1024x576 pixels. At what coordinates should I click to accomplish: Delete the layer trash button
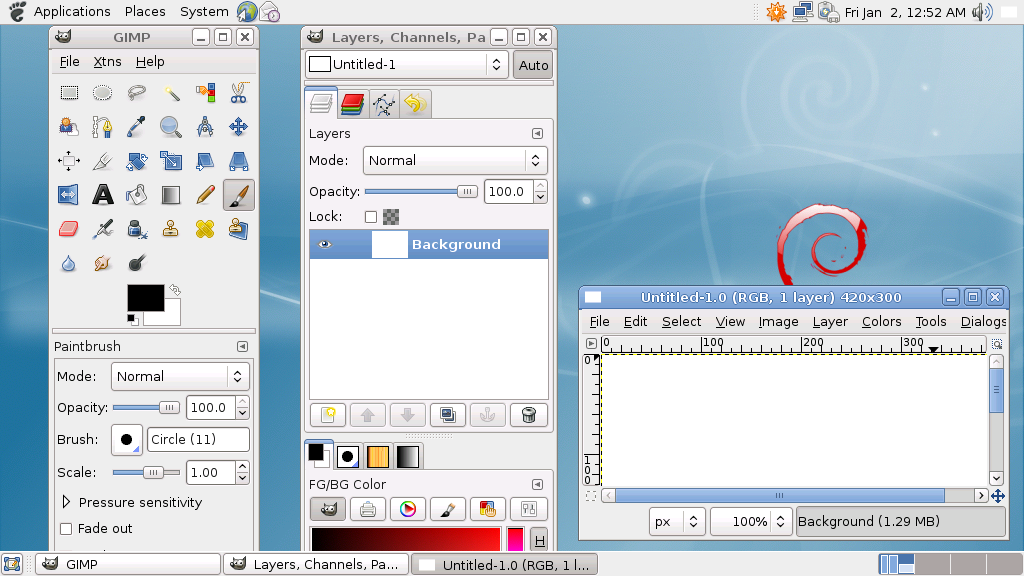point(528,415)
